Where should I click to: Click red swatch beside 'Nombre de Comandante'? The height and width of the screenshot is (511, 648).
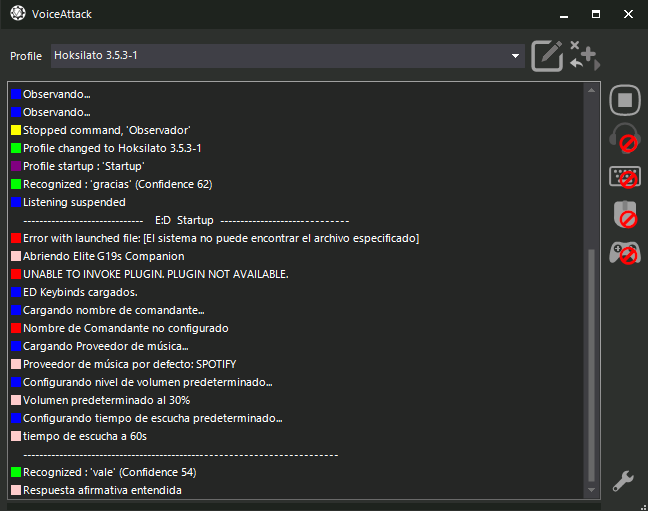click(16, 328)
